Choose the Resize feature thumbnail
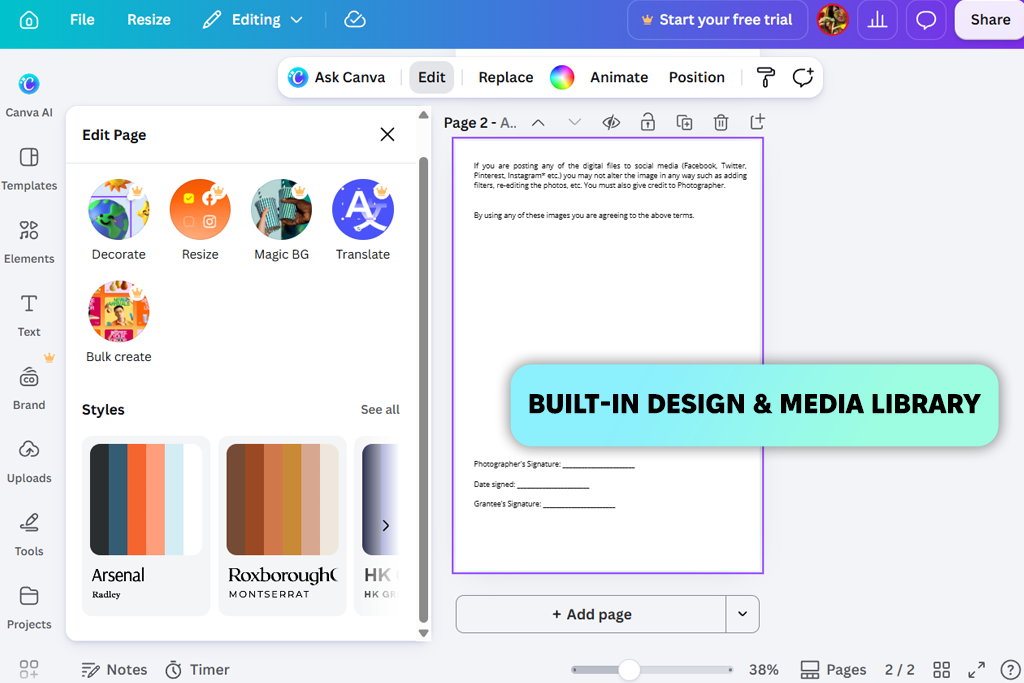 click(x=200, y=220)
